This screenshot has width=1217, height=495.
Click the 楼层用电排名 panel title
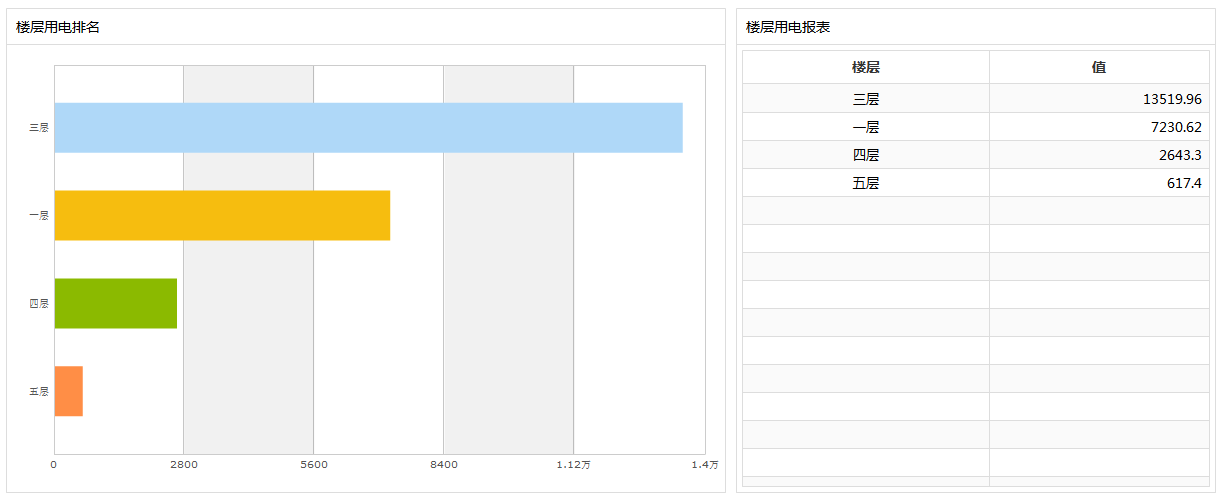coord(58,27)
